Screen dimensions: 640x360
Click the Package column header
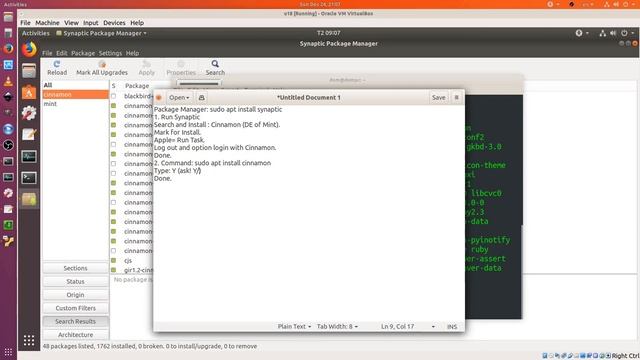[137, 86]
